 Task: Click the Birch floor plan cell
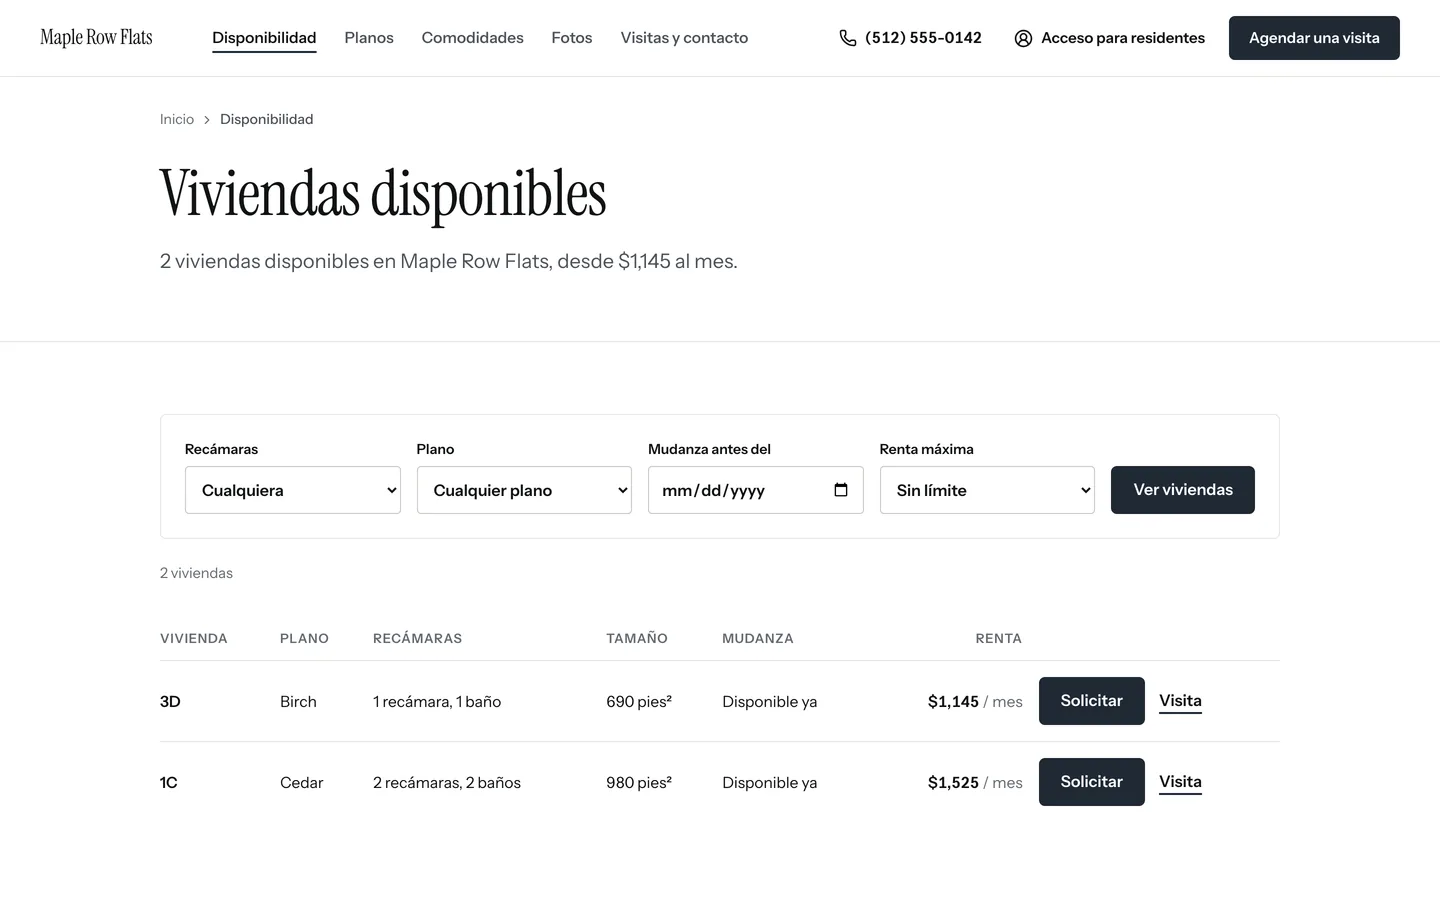tap(298, 702)
